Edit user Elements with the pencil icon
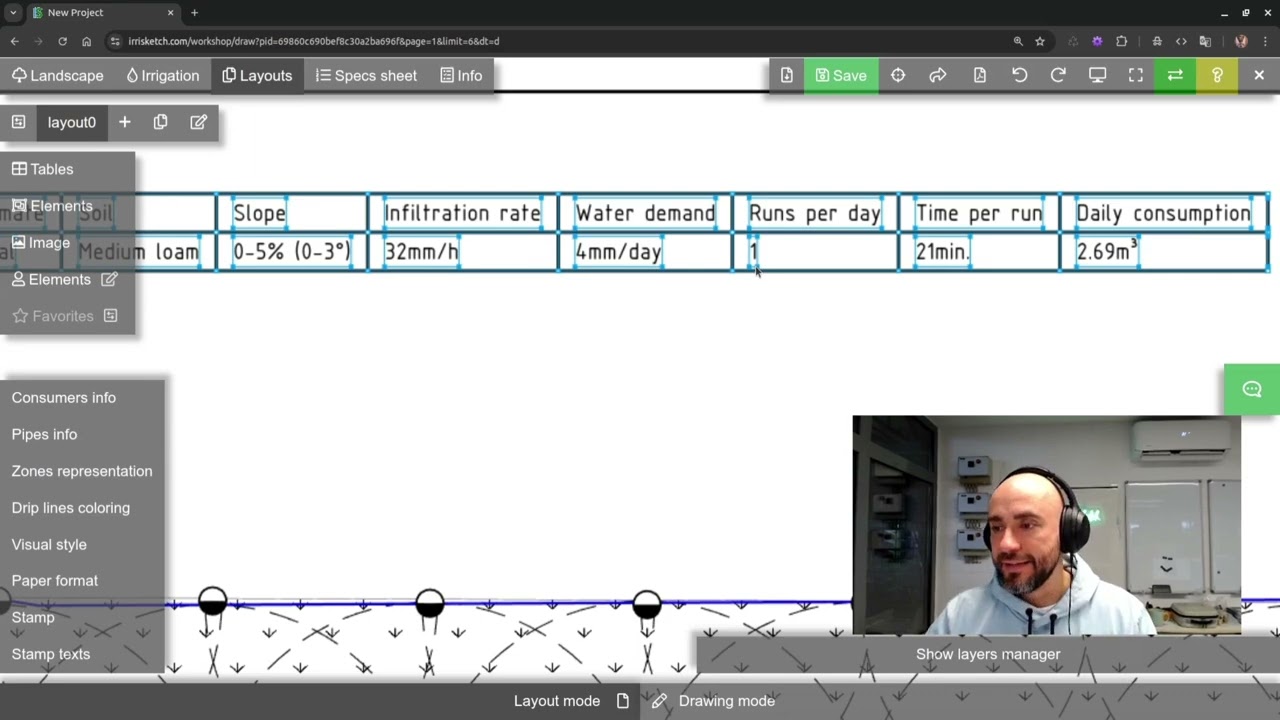Screen dimensions: 1280x720 pos(109,279)
